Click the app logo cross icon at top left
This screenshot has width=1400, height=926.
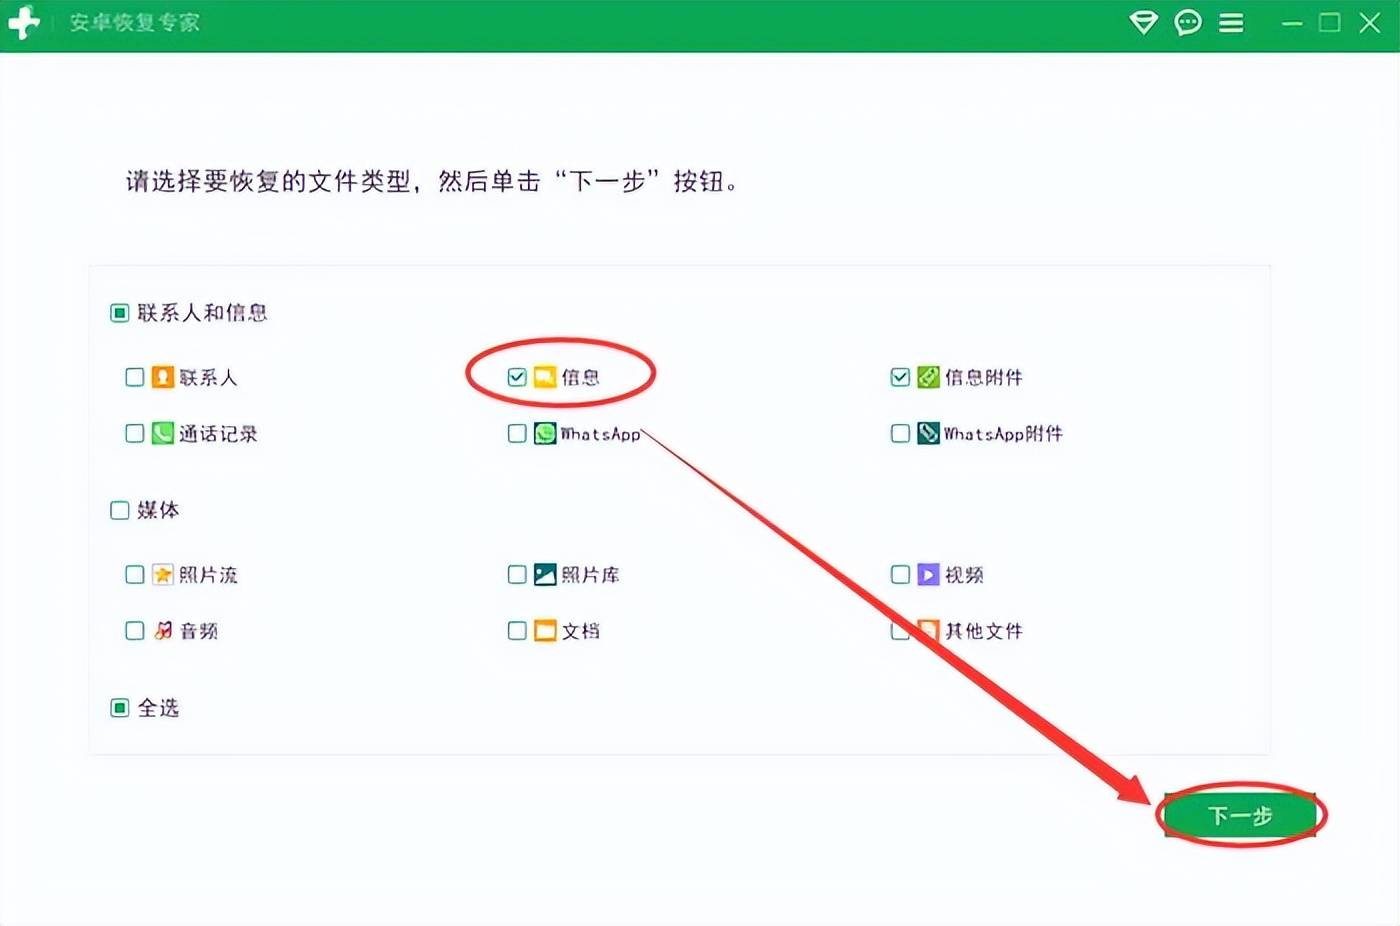pyautogui.click(x=24, y=22)
